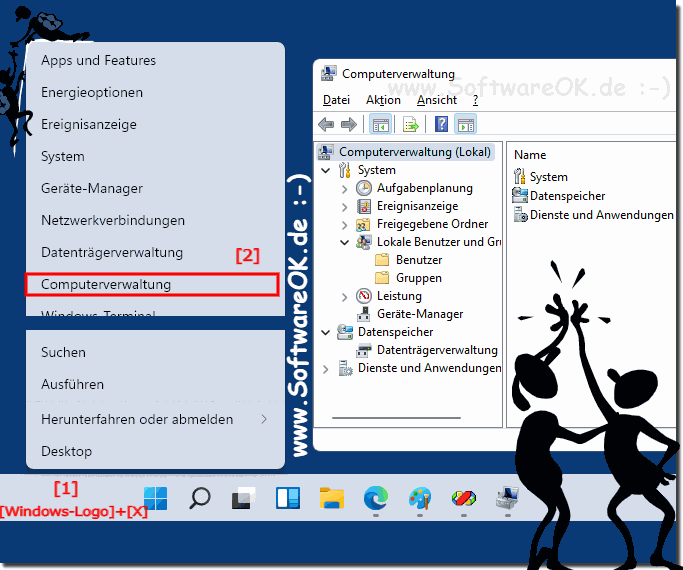Click the Benutzer folder icon

pos(382,260)
